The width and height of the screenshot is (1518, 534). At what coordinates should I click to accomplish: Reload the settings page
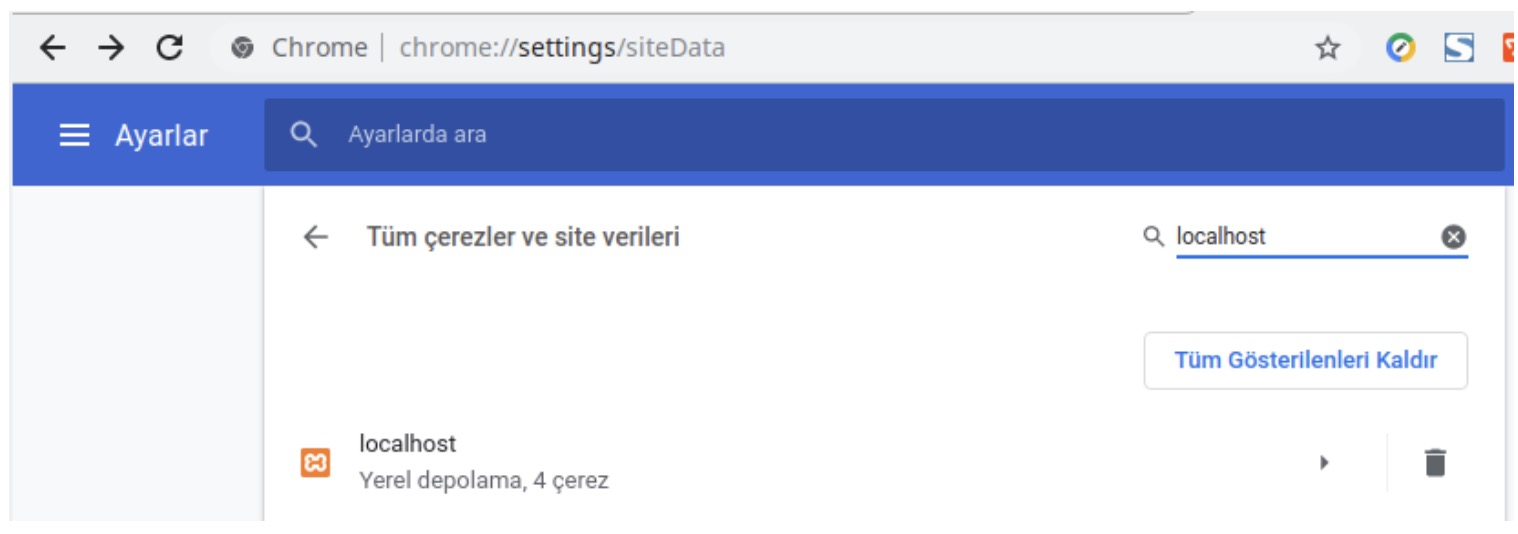click(x=170, y=48)
